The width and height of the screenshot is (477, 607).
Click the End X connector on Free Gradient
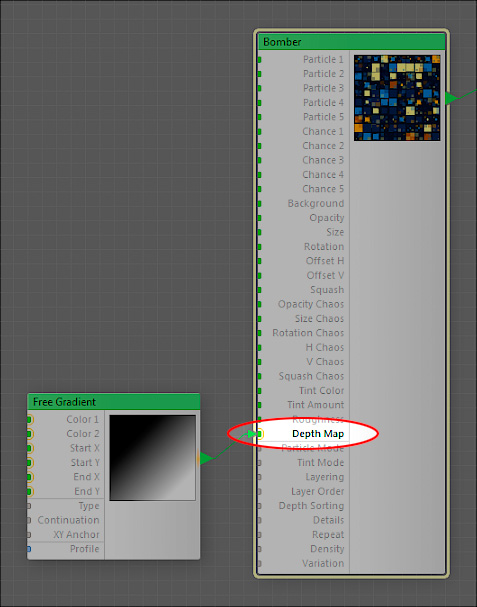pyautogui.click(x=30, y=477)
